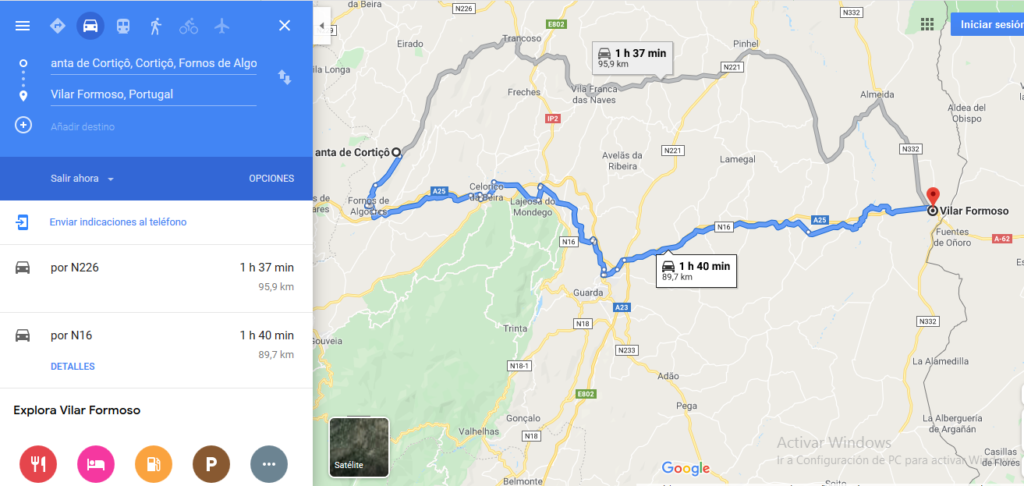Expand the Salir ahora dropdown
1024x486 pixels.
click(x=82, y=179)
